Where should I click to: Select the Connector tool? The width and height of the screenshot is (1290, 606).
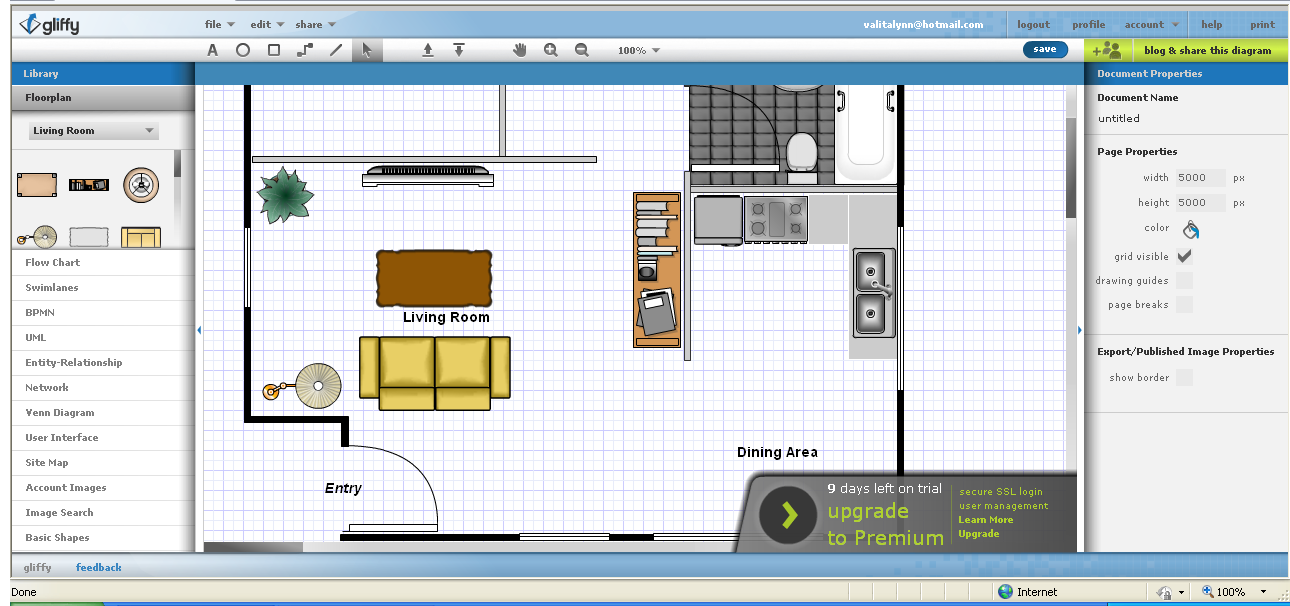[305, 50]
